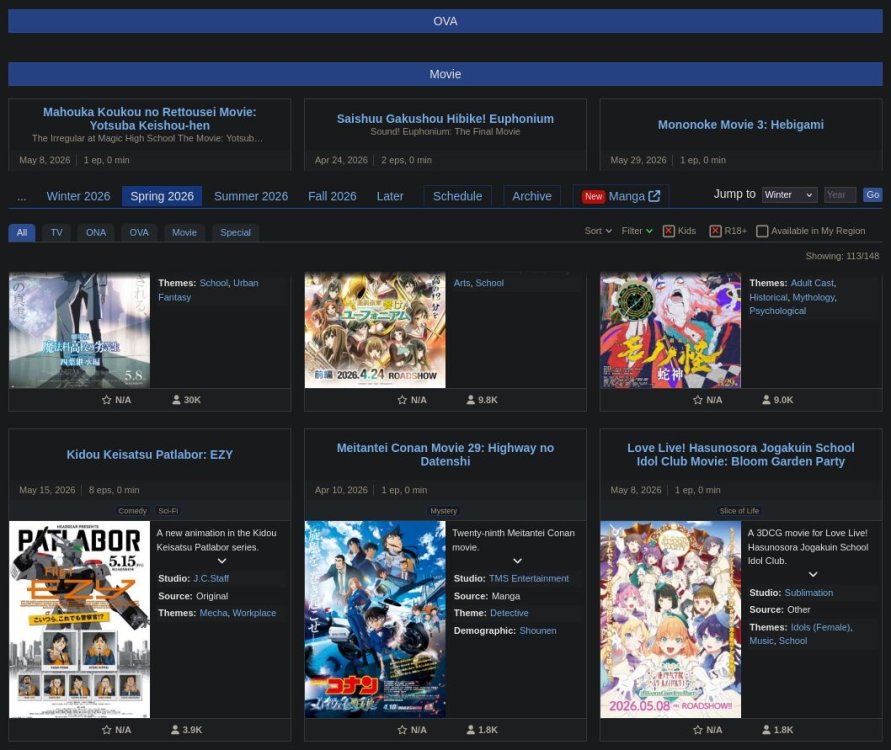Open the Sort dropdown
Viewport: 891px width, 750px height.
click(598, 231)
